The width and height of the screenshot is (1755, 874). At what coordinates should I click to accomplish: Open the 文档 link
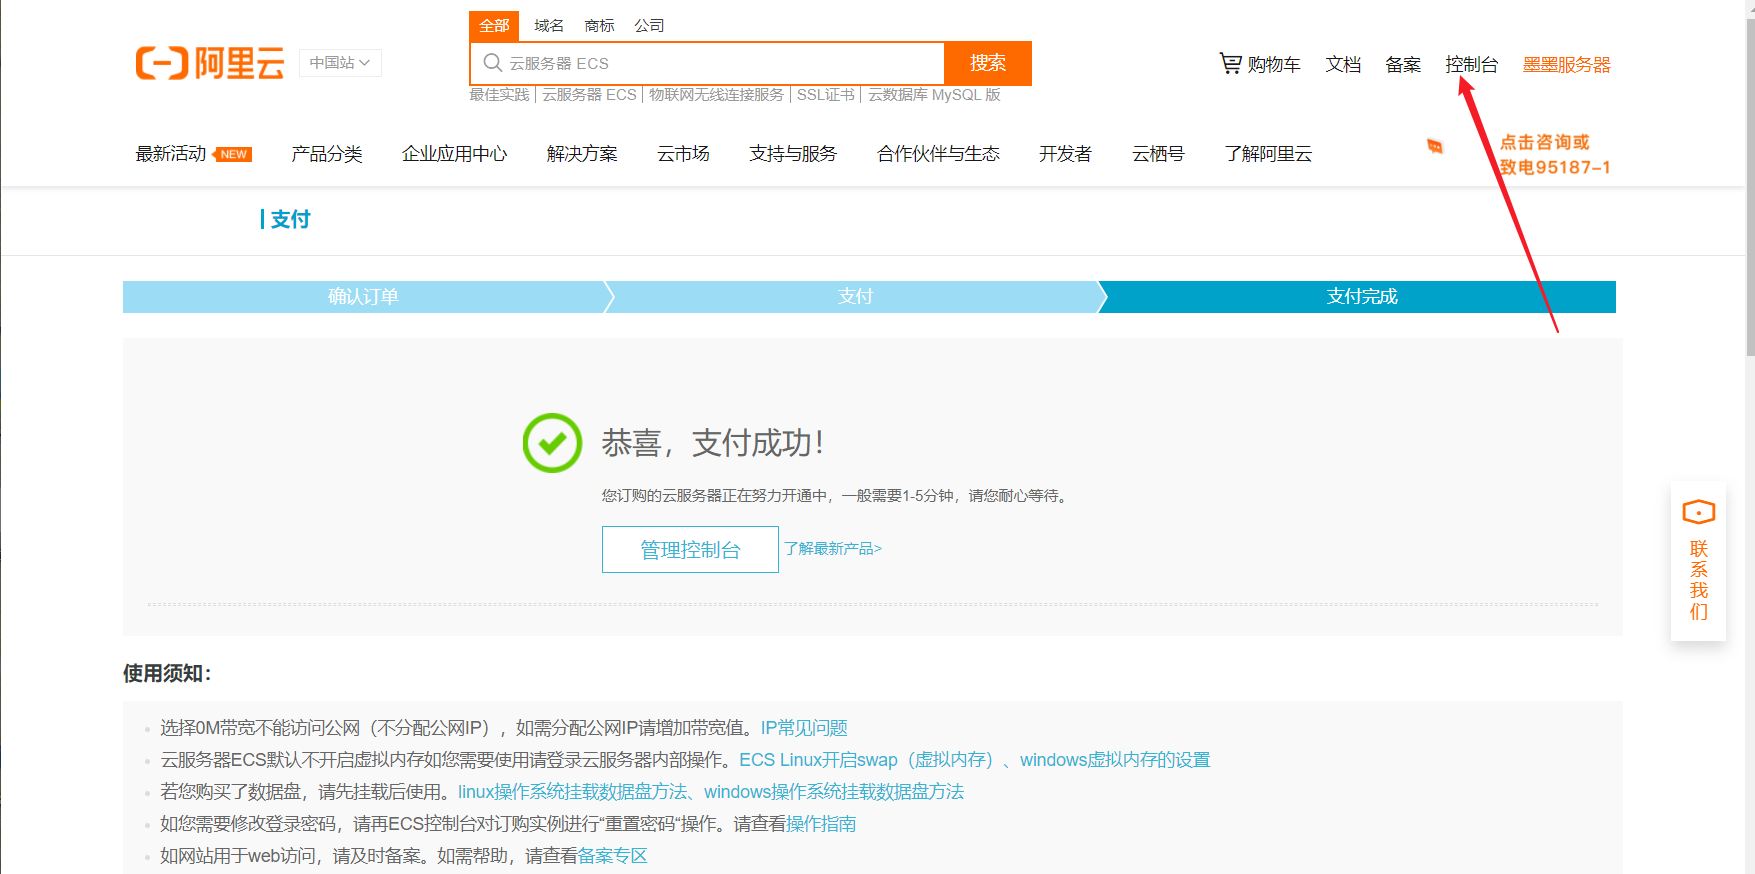click(1343, 65)
